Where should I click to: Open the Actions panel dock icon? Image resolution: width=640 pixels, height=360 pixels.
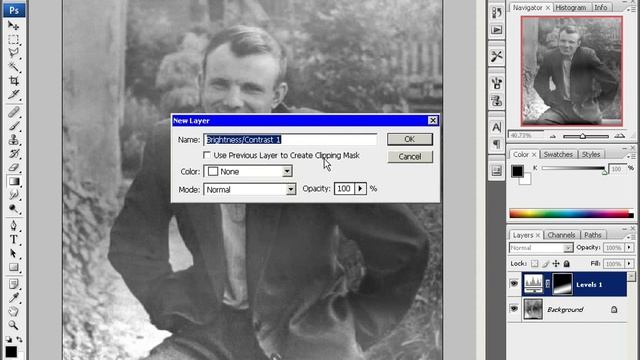click(496, 30)
